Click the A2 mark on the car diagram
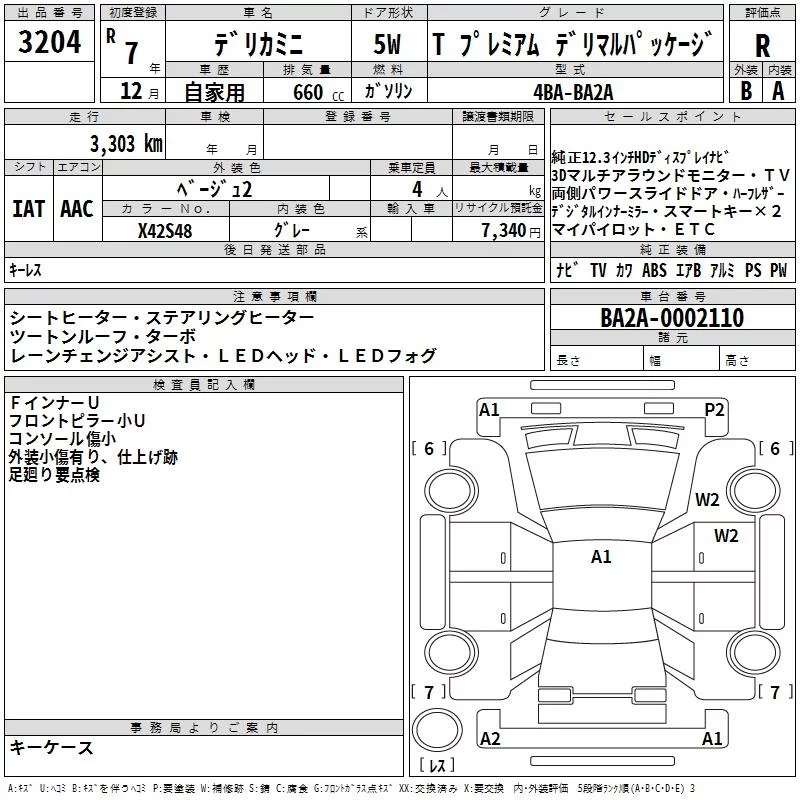This screenshot has width=800, height=800. pos(490,738)
